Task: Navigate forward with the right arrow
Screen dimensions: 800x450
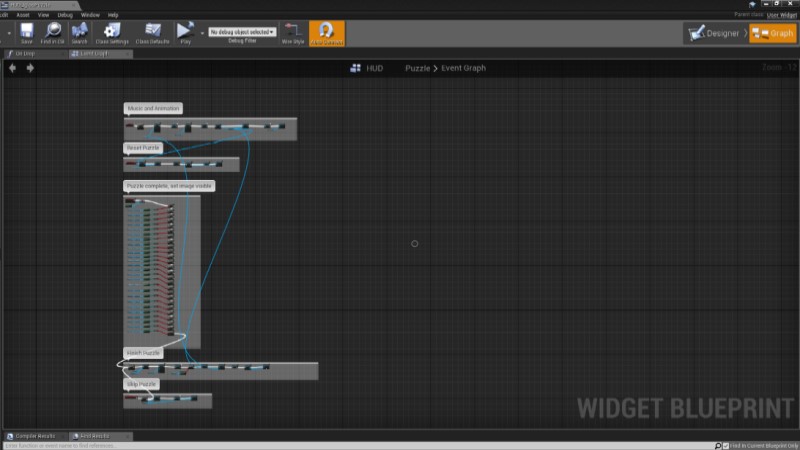Action: pyautogui.click(x=30, y=68)
